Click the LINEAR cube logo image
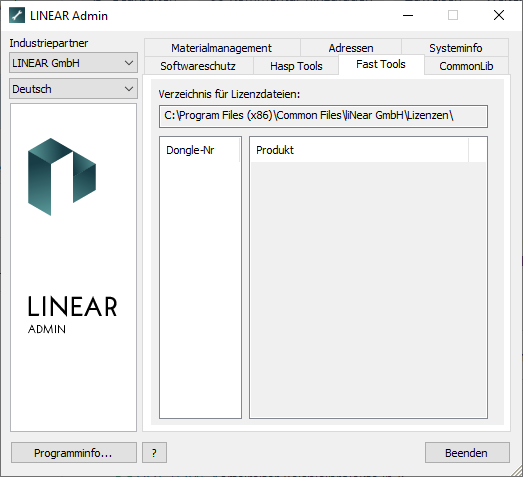Viewport: 523px width, 477px height. pos(62,177)
